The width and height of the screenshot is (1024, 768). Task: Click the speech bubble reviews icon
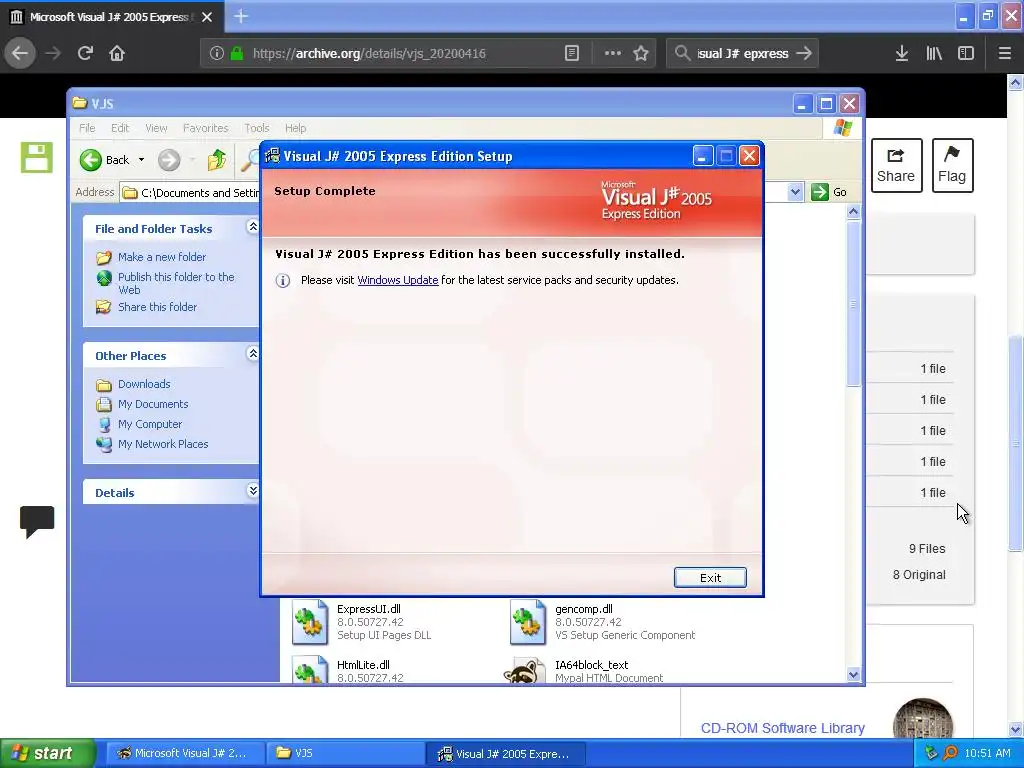(x=37, y=521)
